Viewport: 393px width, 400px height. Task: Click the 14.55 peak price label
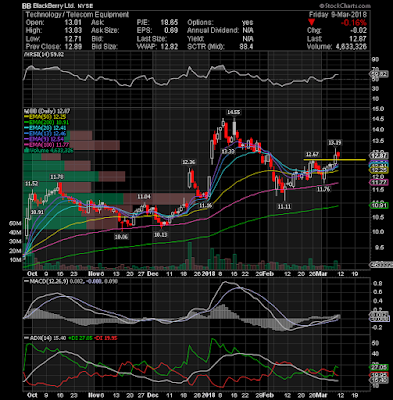(x=233, y=112)
